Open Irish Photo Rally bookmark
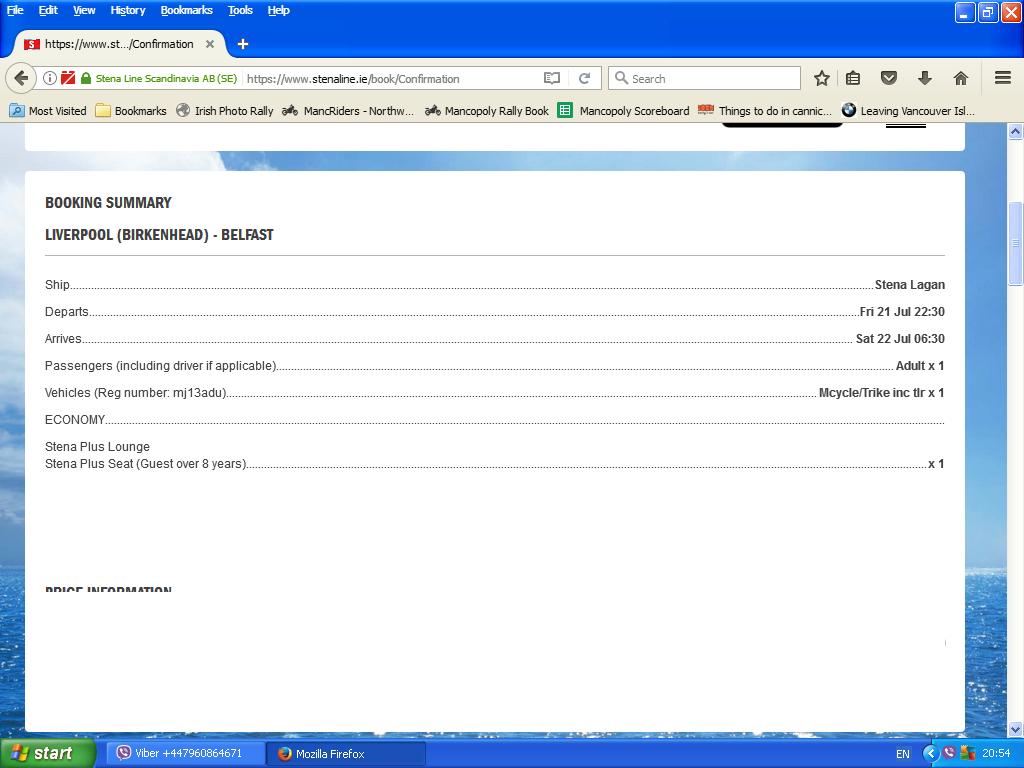 pyautogui.click(x=225, y=111)
